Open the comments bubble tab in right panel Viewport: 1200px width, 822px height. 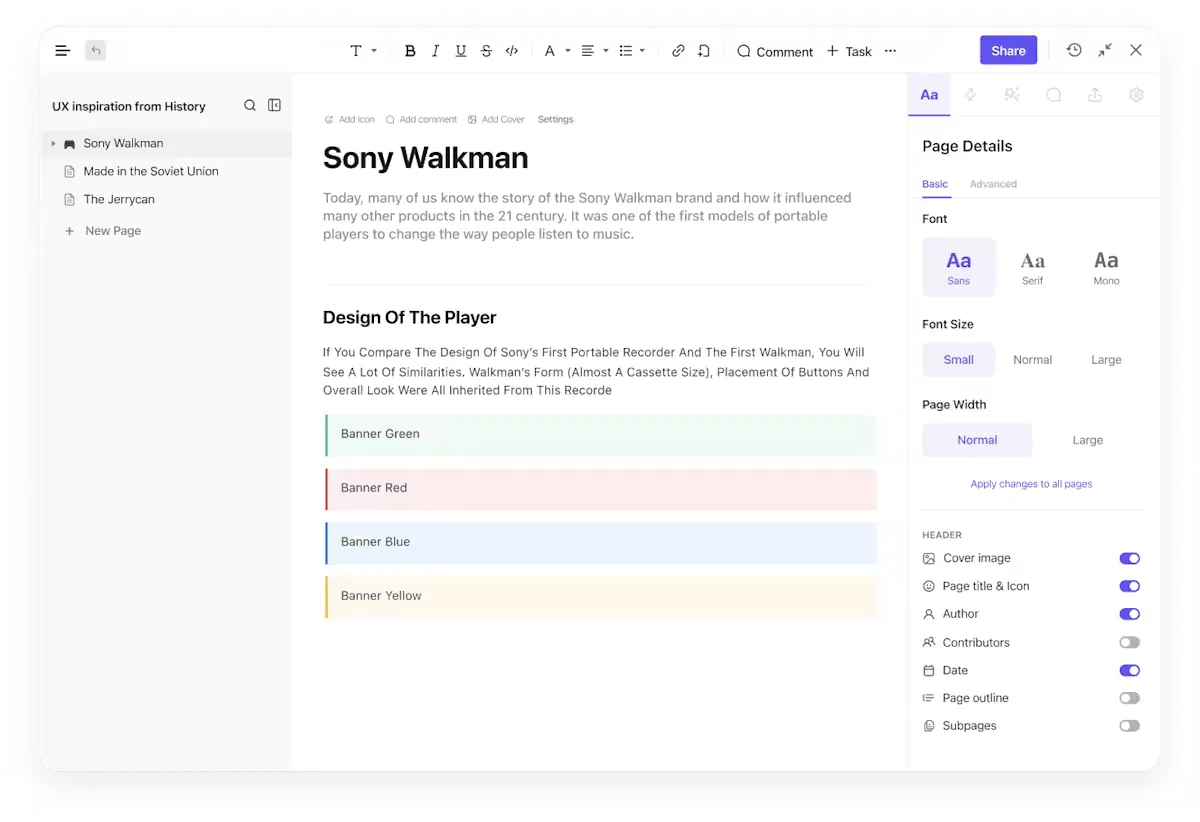(1054, 95)
